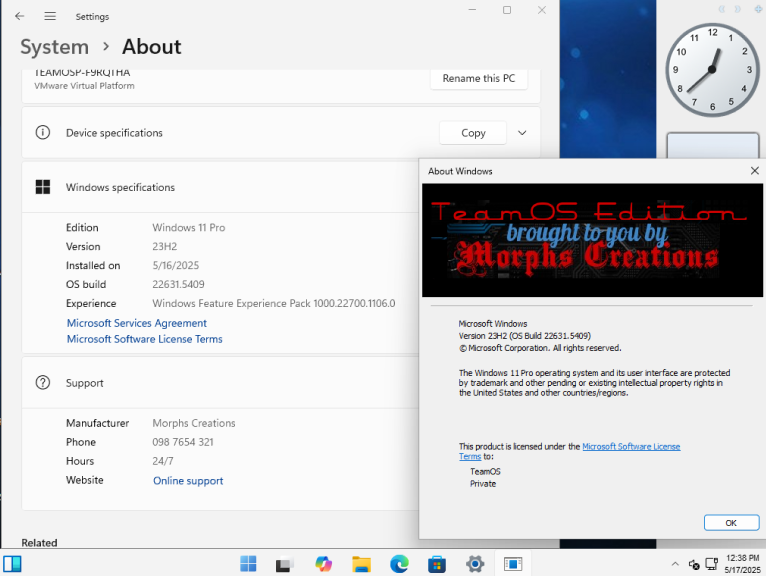
Task: Click the Version 23H2 line in dialog
Action: coord(525,336)
